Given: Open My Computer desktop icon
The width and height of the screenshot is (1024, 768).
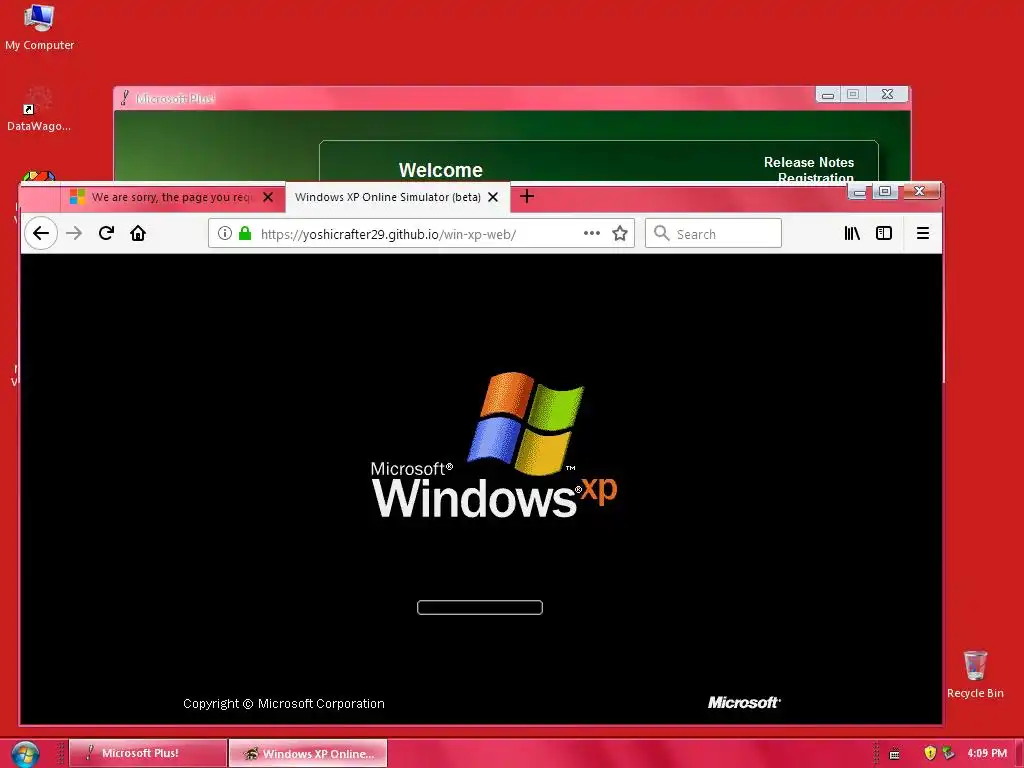Looking at the screenshot, I should point(39,27).
